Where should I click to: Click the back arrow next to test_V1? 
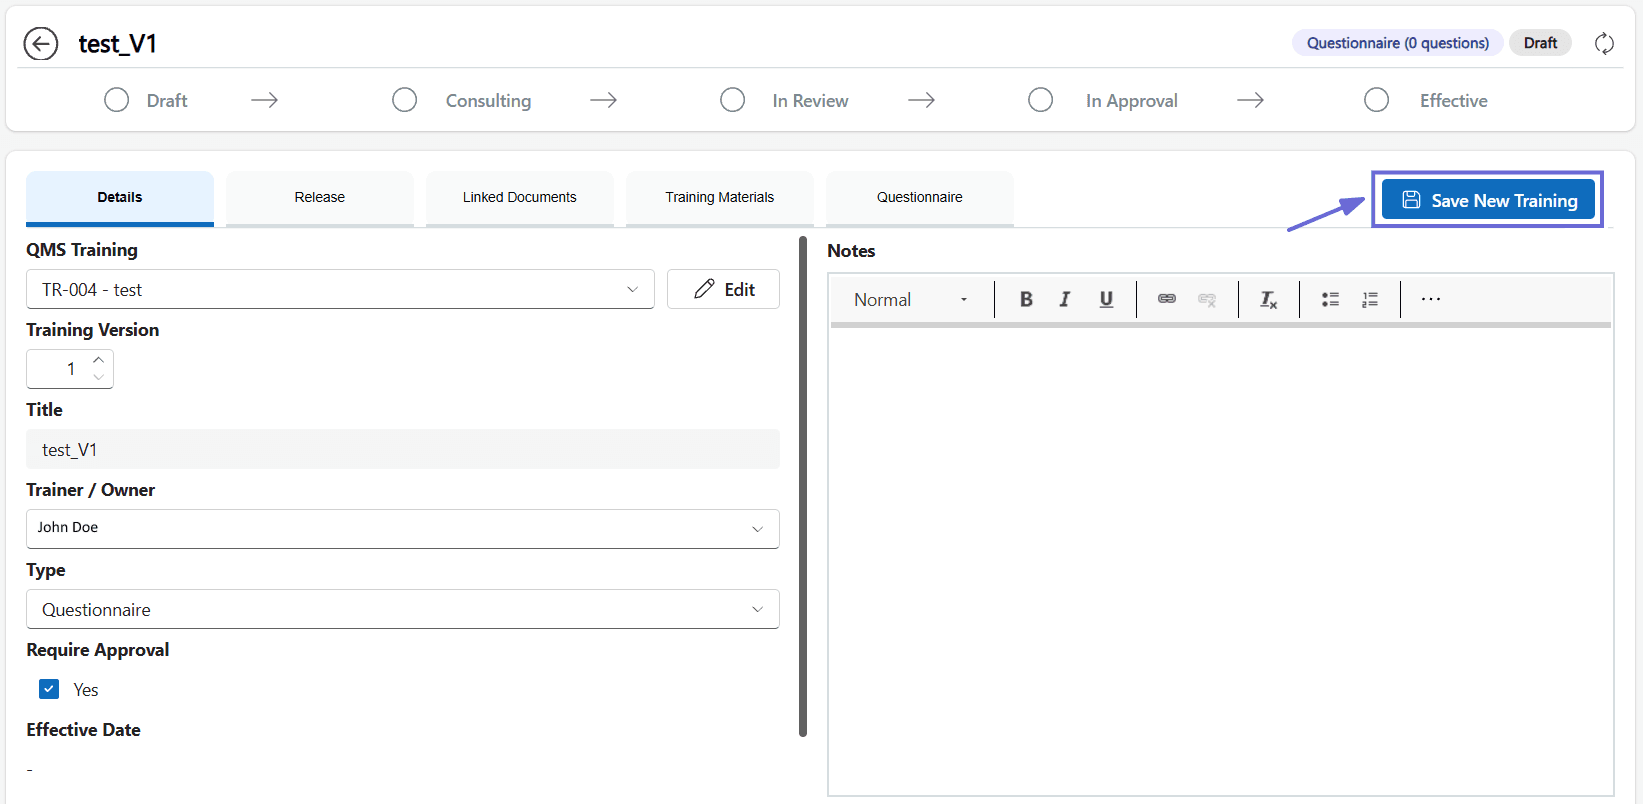click(41, 44)
